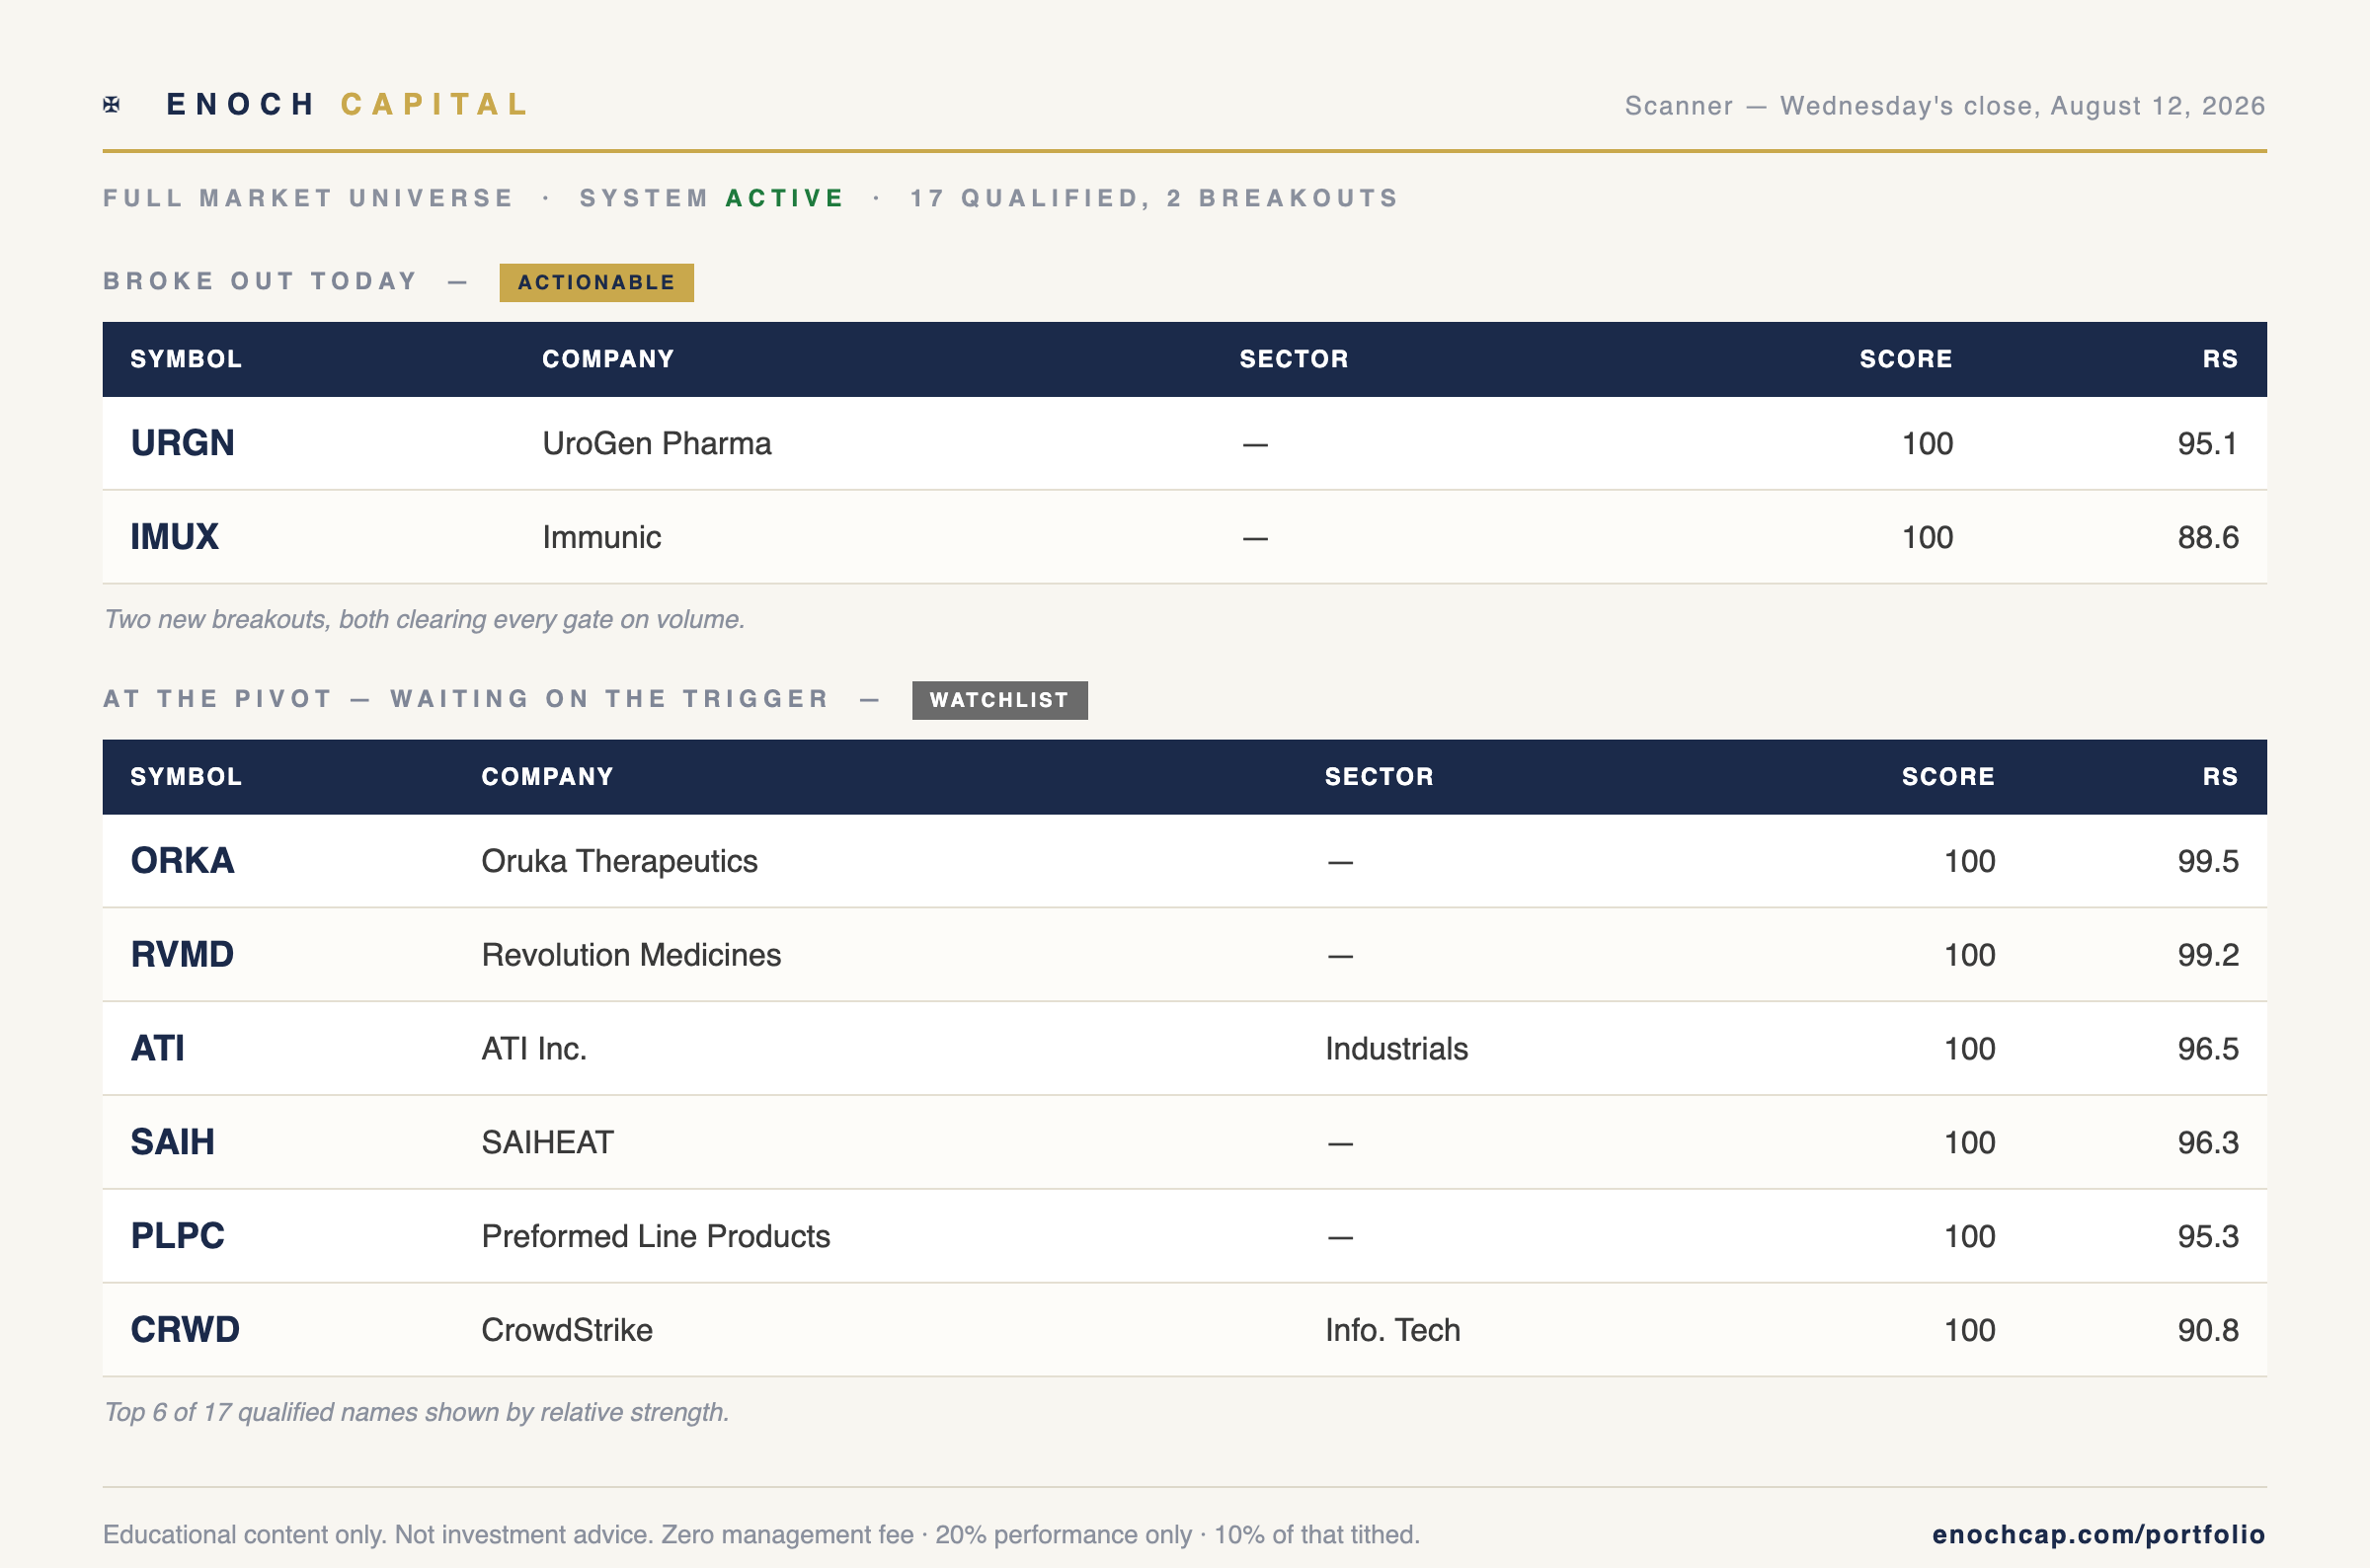Click the 'Top 6 of 17 qualified names' footnote

tap(416, 1412)
